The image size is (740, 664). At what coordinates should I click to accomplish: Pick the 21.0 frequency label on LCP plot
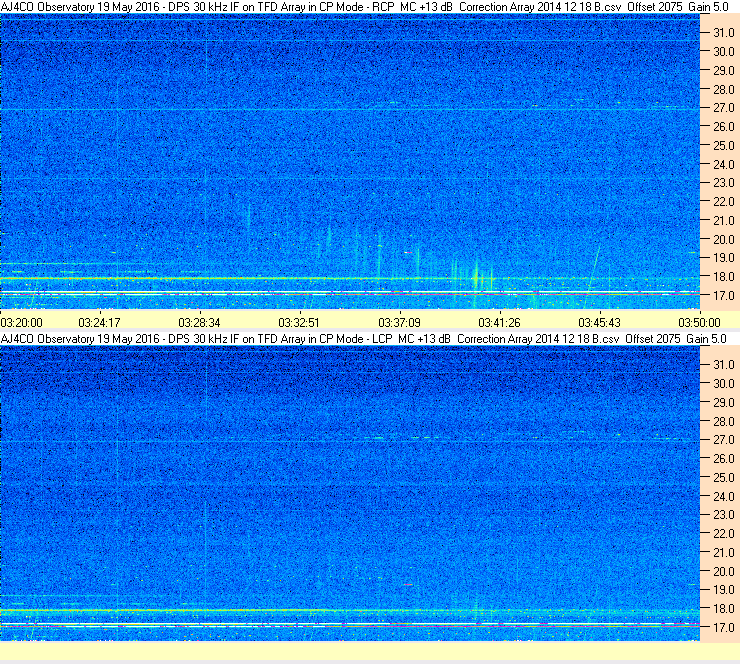click(723, 553)
